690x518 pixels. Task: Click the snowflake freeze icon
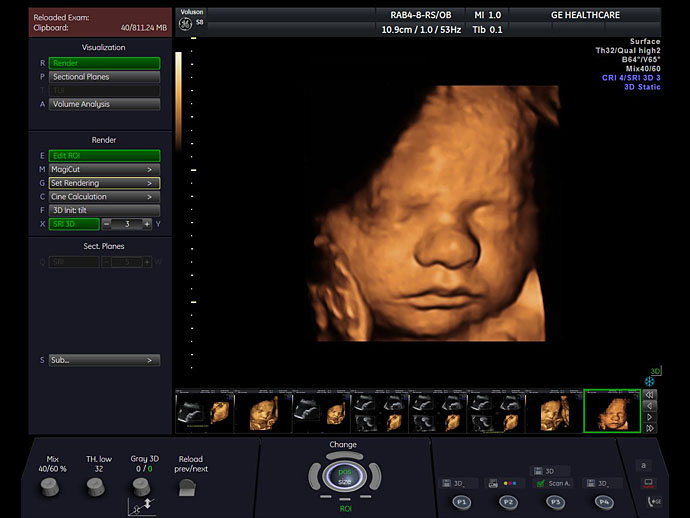coord(649,381)
